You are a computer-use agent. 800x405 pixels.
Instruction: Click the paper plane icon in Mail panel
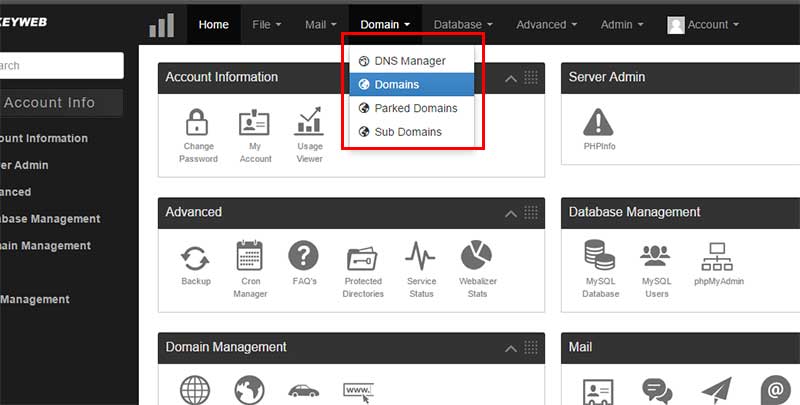coord(716,391)
